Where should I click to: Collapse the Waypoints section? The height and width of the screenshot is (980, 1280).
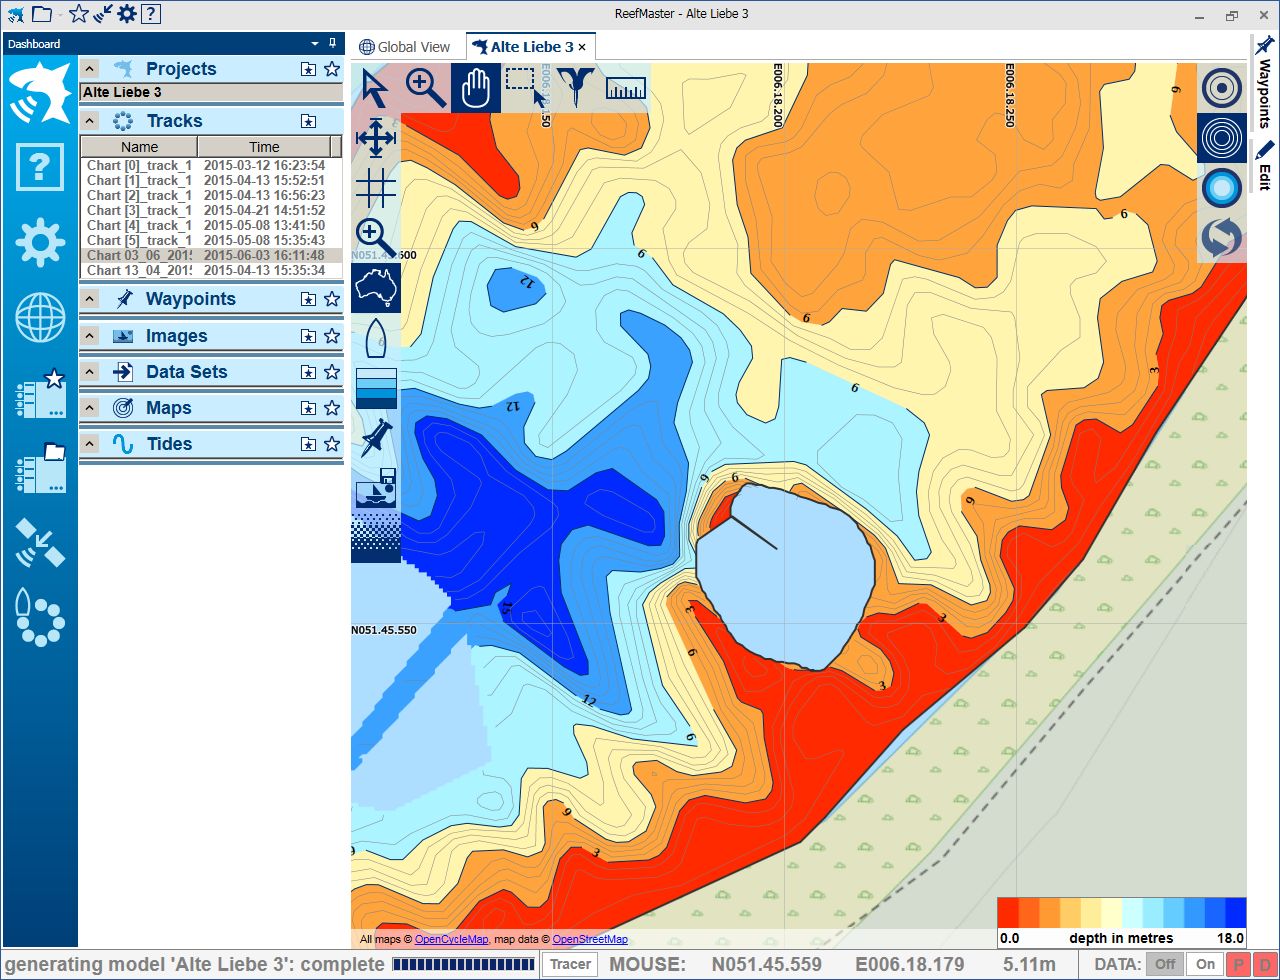coord(90,299)
